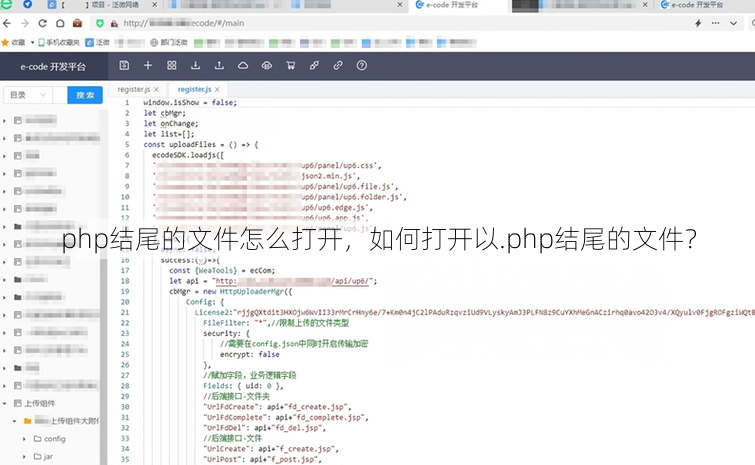Image resolution: width=755 pixels, height=465 pixels.
Task: Click code line 'const uploadFiles = () => {'
Action: tap(201, 144)
